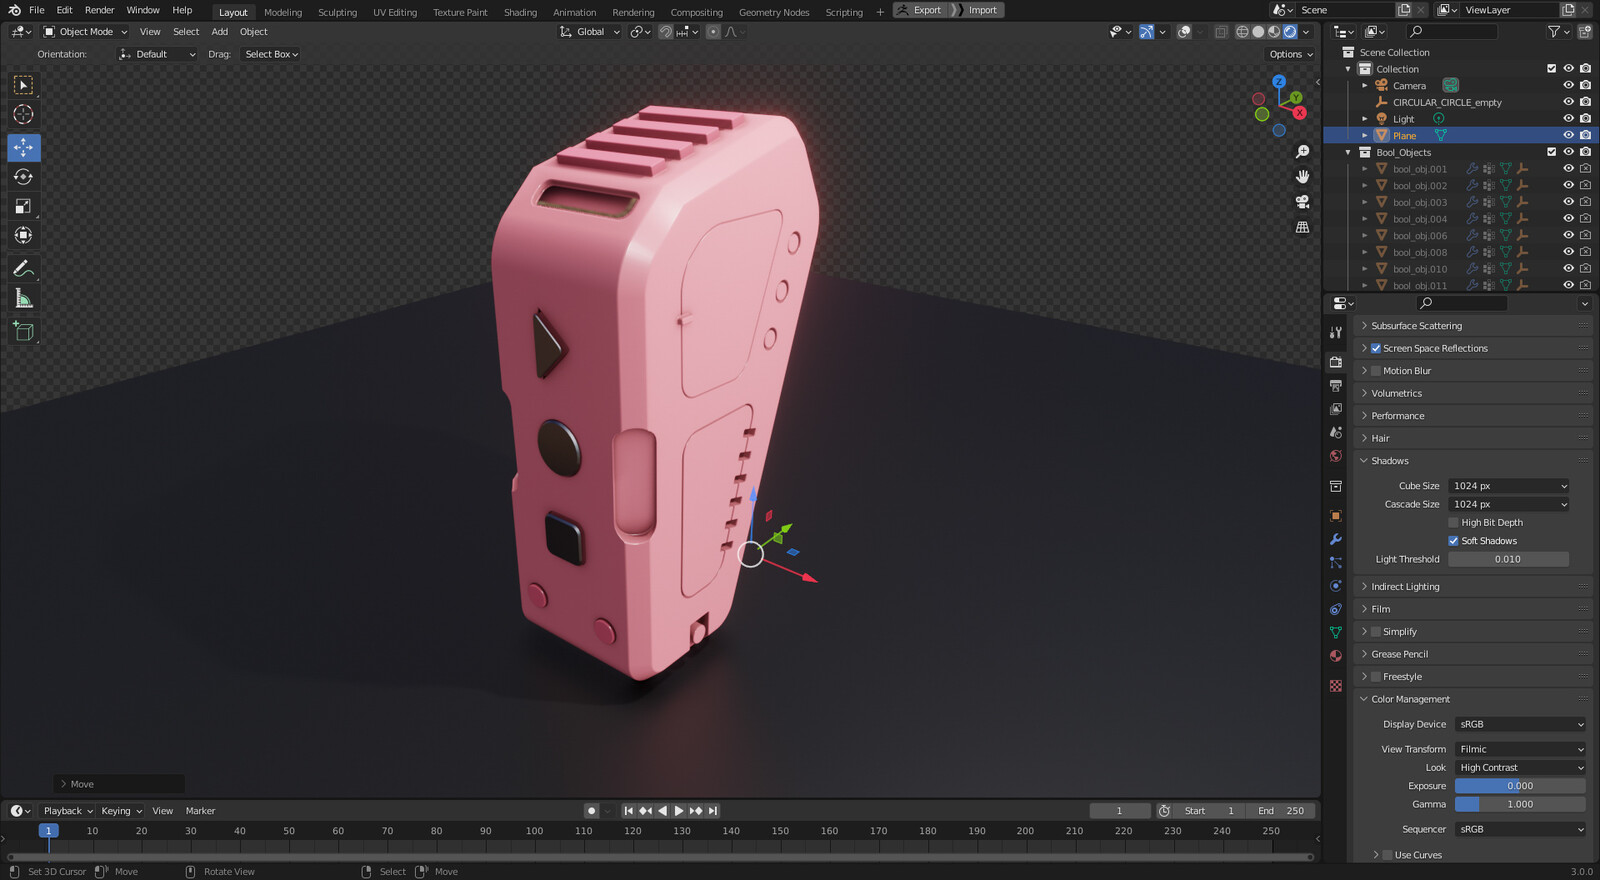Toggle visibility of bool_obj.001
This screenshot has height=880, width=1600.
(x=1568, y=169)
